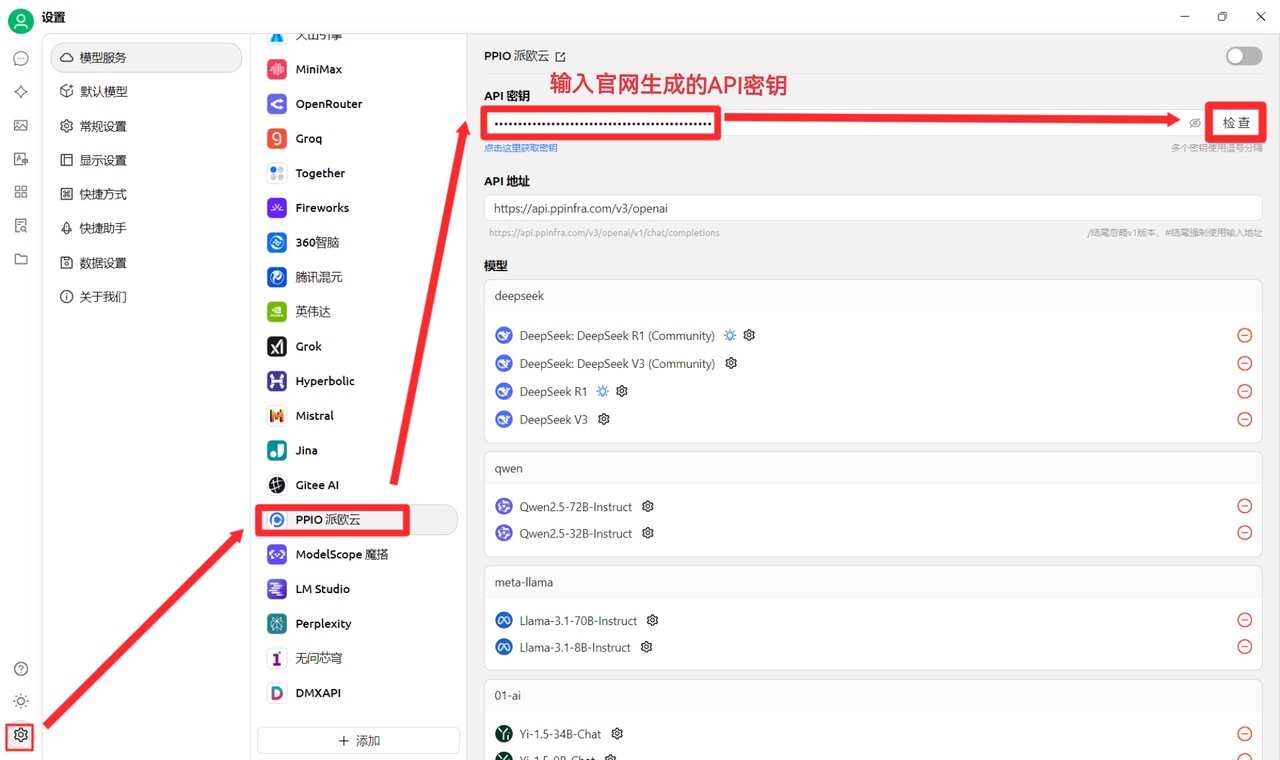Select the Gitee AI provider
This screenshot has width=1280, height=760.
pyautogui.click(x=358, y=485)
